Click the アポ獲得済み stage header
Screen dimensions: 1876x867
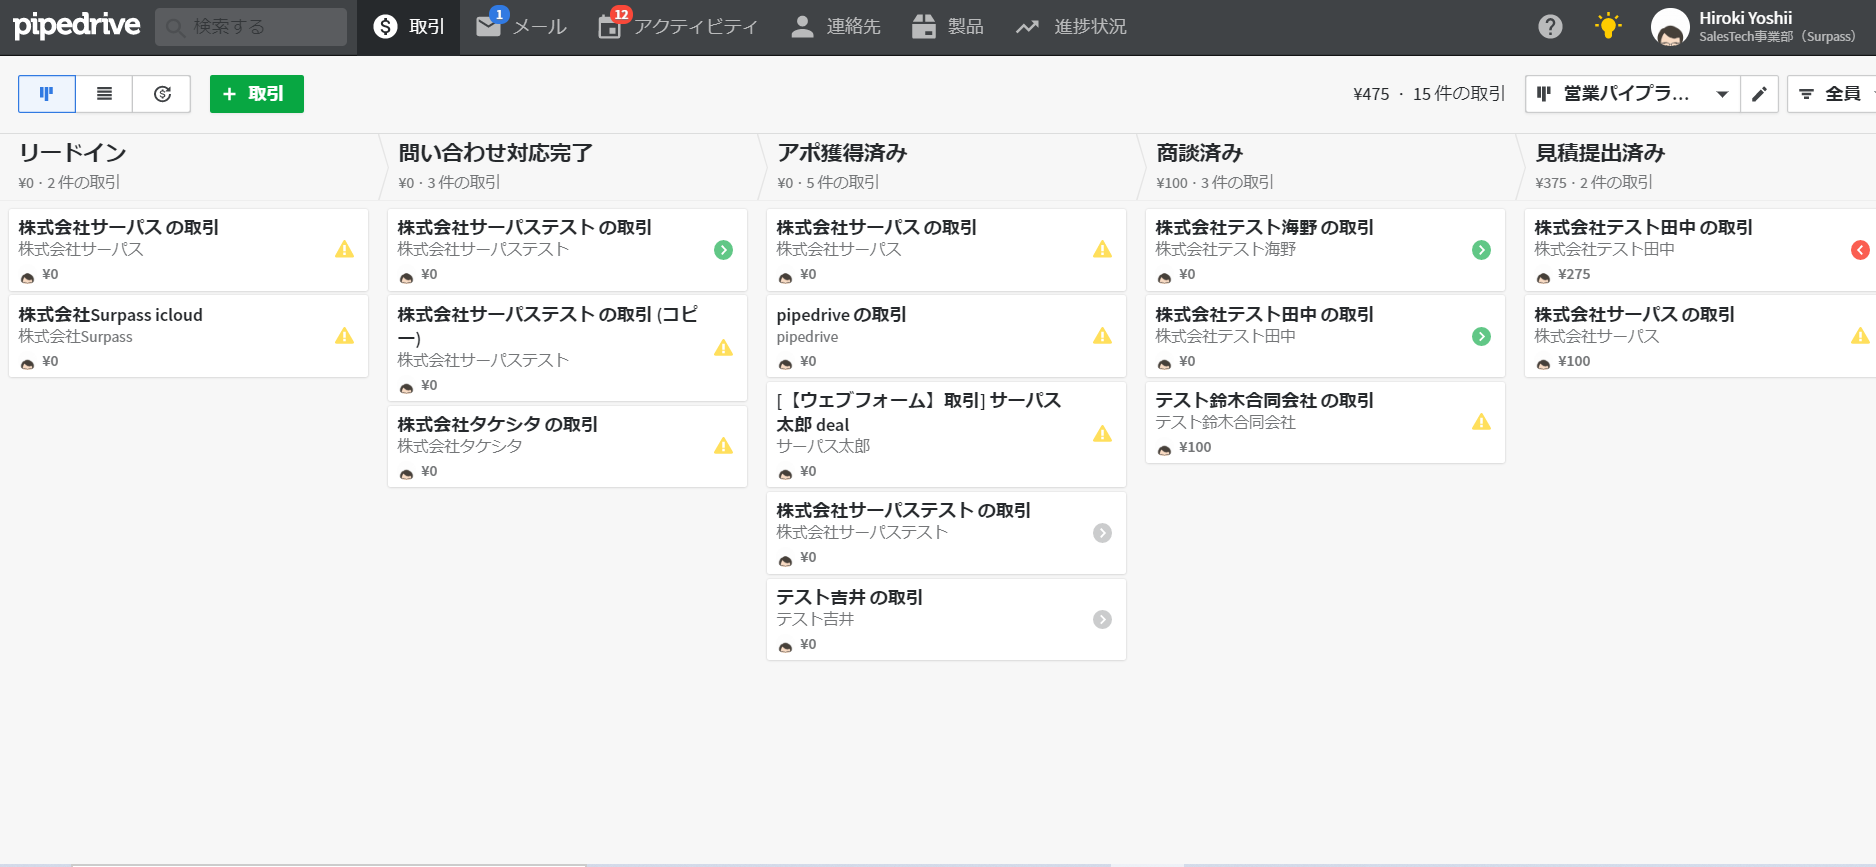click(x=947, y=166)
